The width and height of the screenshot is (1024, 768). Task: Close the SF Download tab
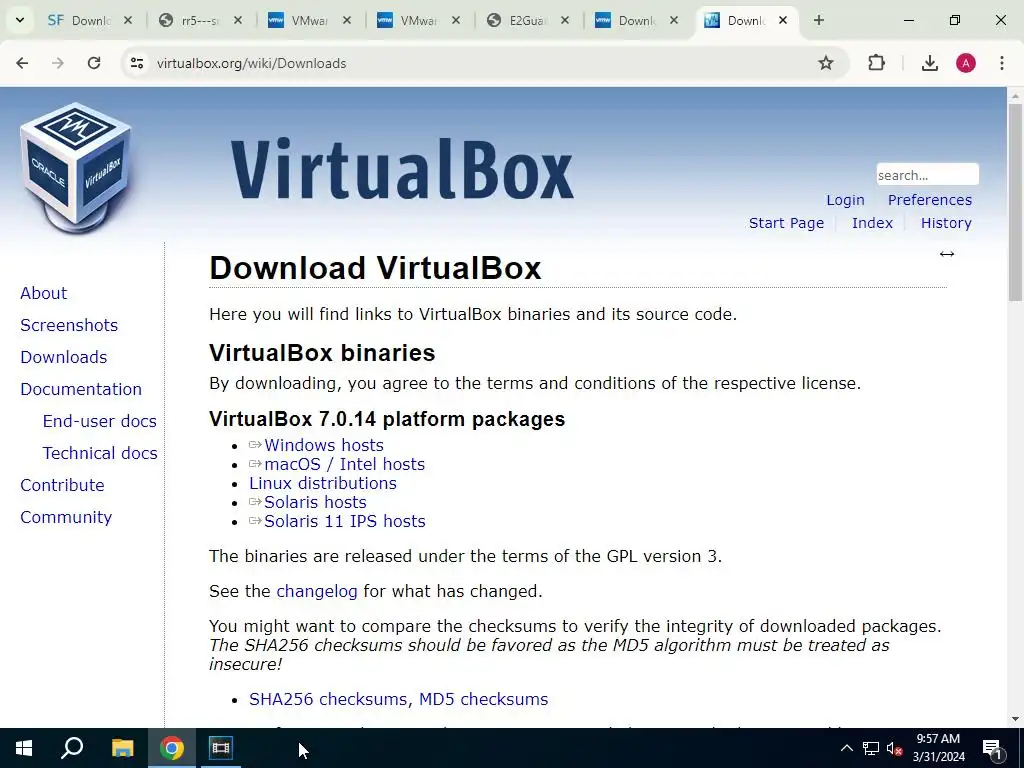[x=128, y=20]
